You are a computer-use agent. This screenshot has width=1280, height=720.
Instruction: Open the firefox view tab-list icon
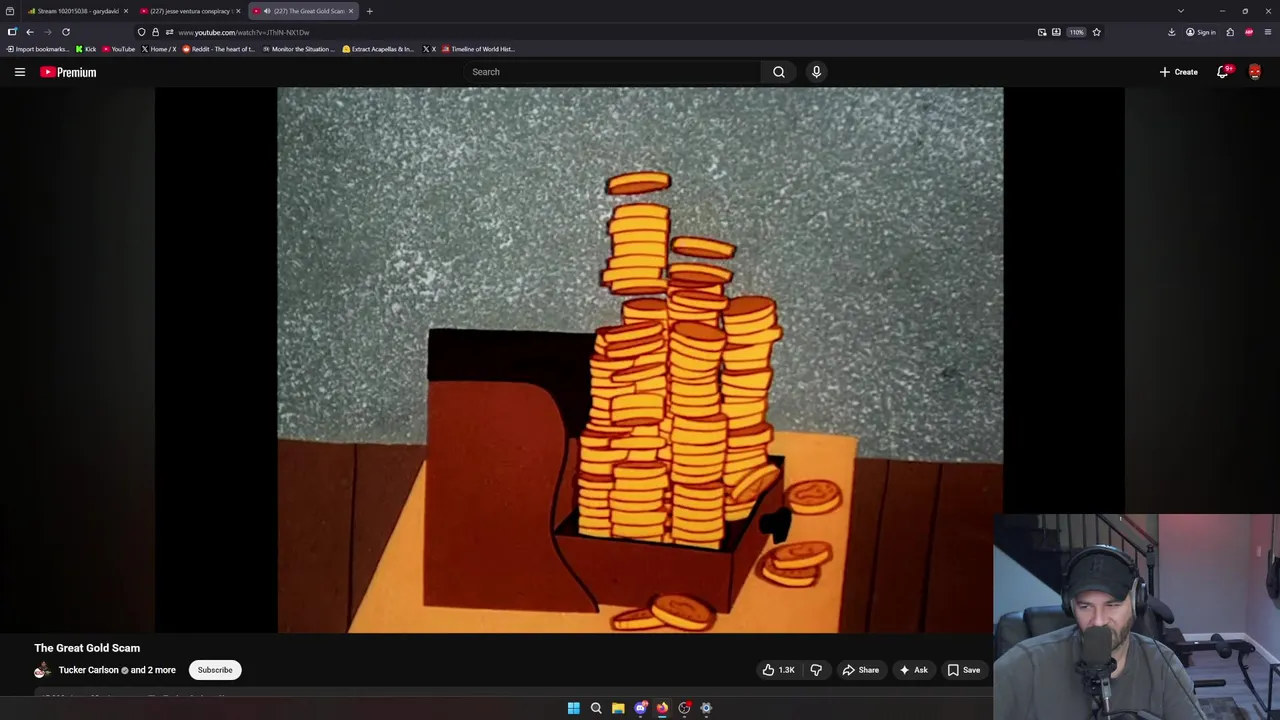10,11
